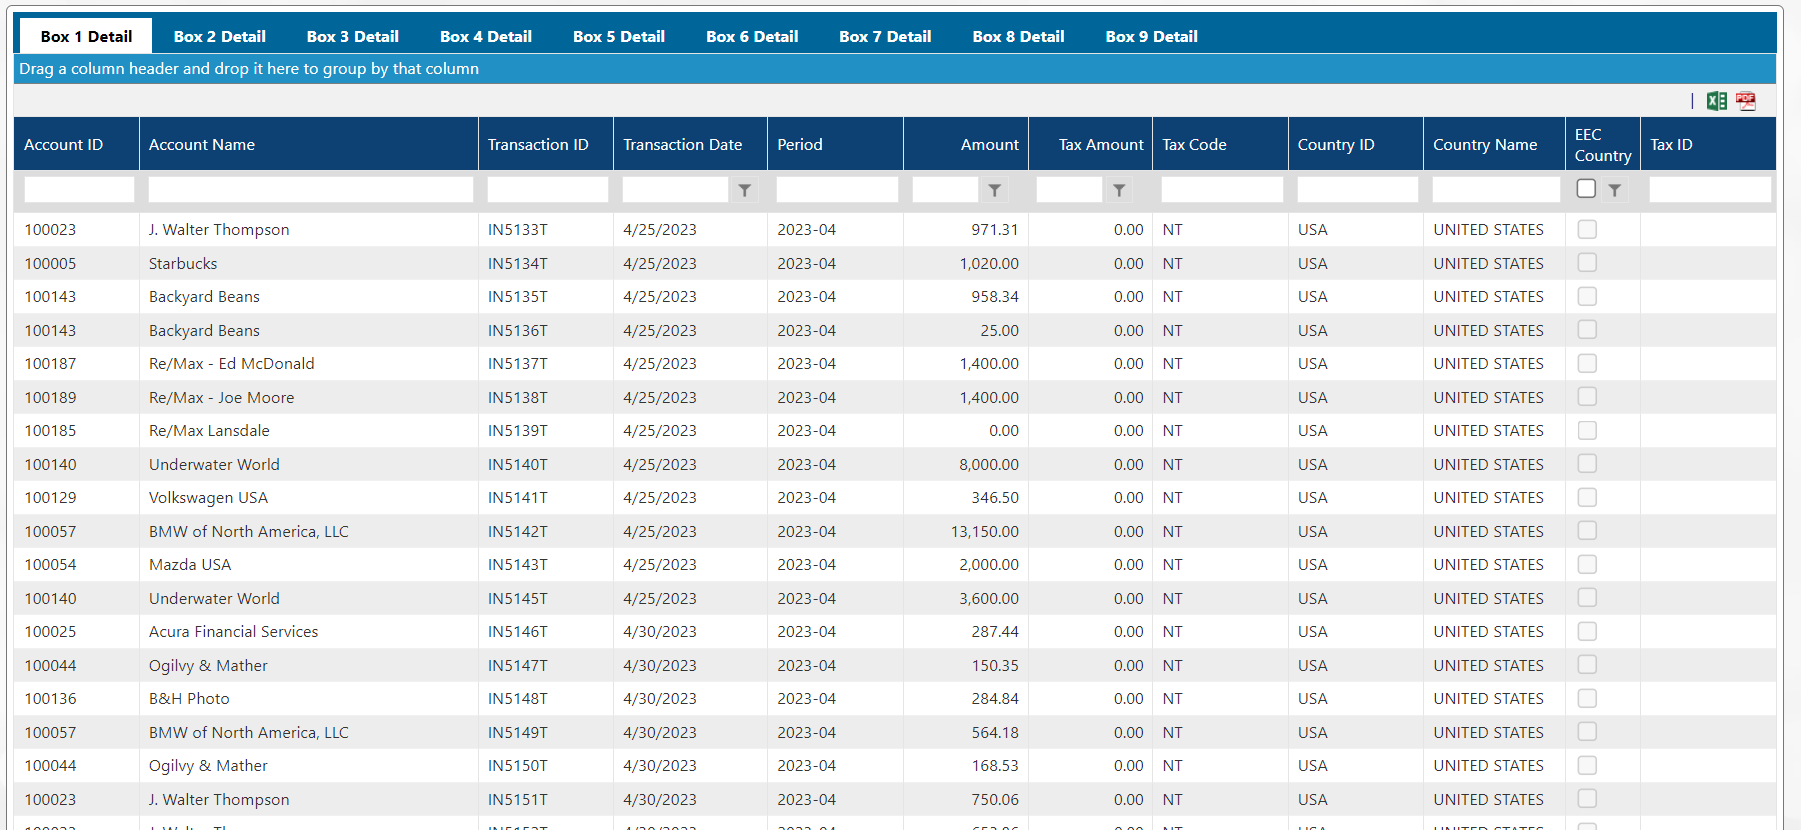Open the Box 5 Detail tab
Screen dimensions: 1801x830
(618, 36)
